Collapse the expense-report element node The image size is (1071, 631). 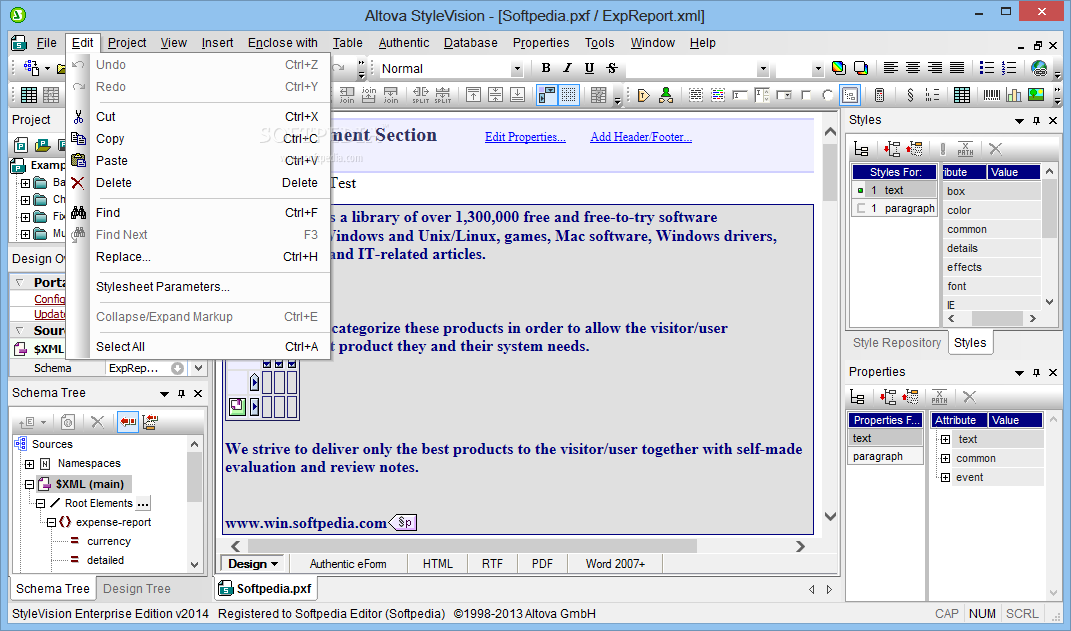[x=51, y=522]
